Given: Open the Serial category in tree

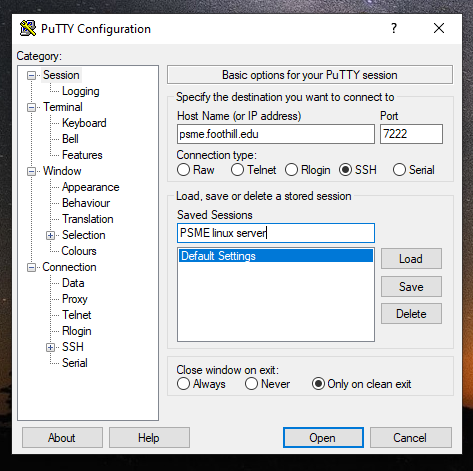Looking at the screenshot, I should [x=75, y=363].
